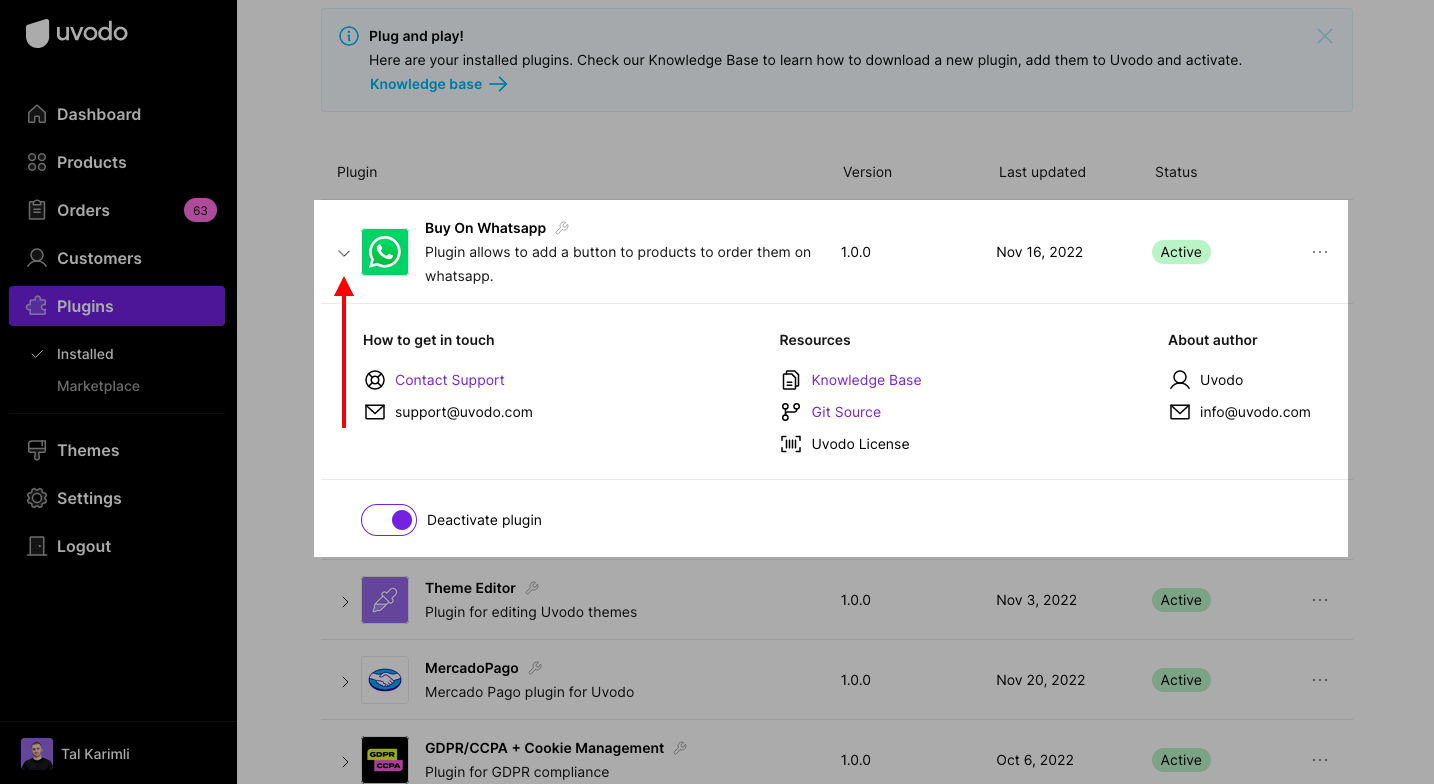
Task: Click the Last updated column header
Action: point(1042,172)
